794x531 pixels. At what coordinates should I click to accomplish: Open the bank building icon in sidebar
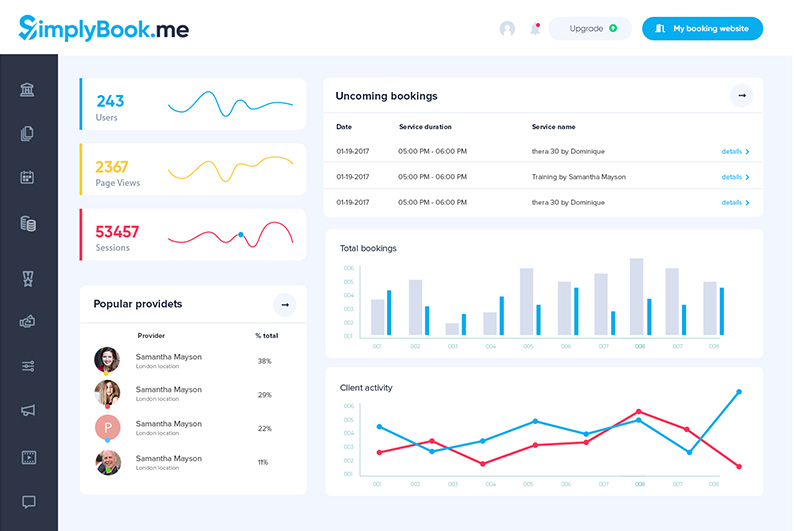pyautogui.click(x=28, y=90)
